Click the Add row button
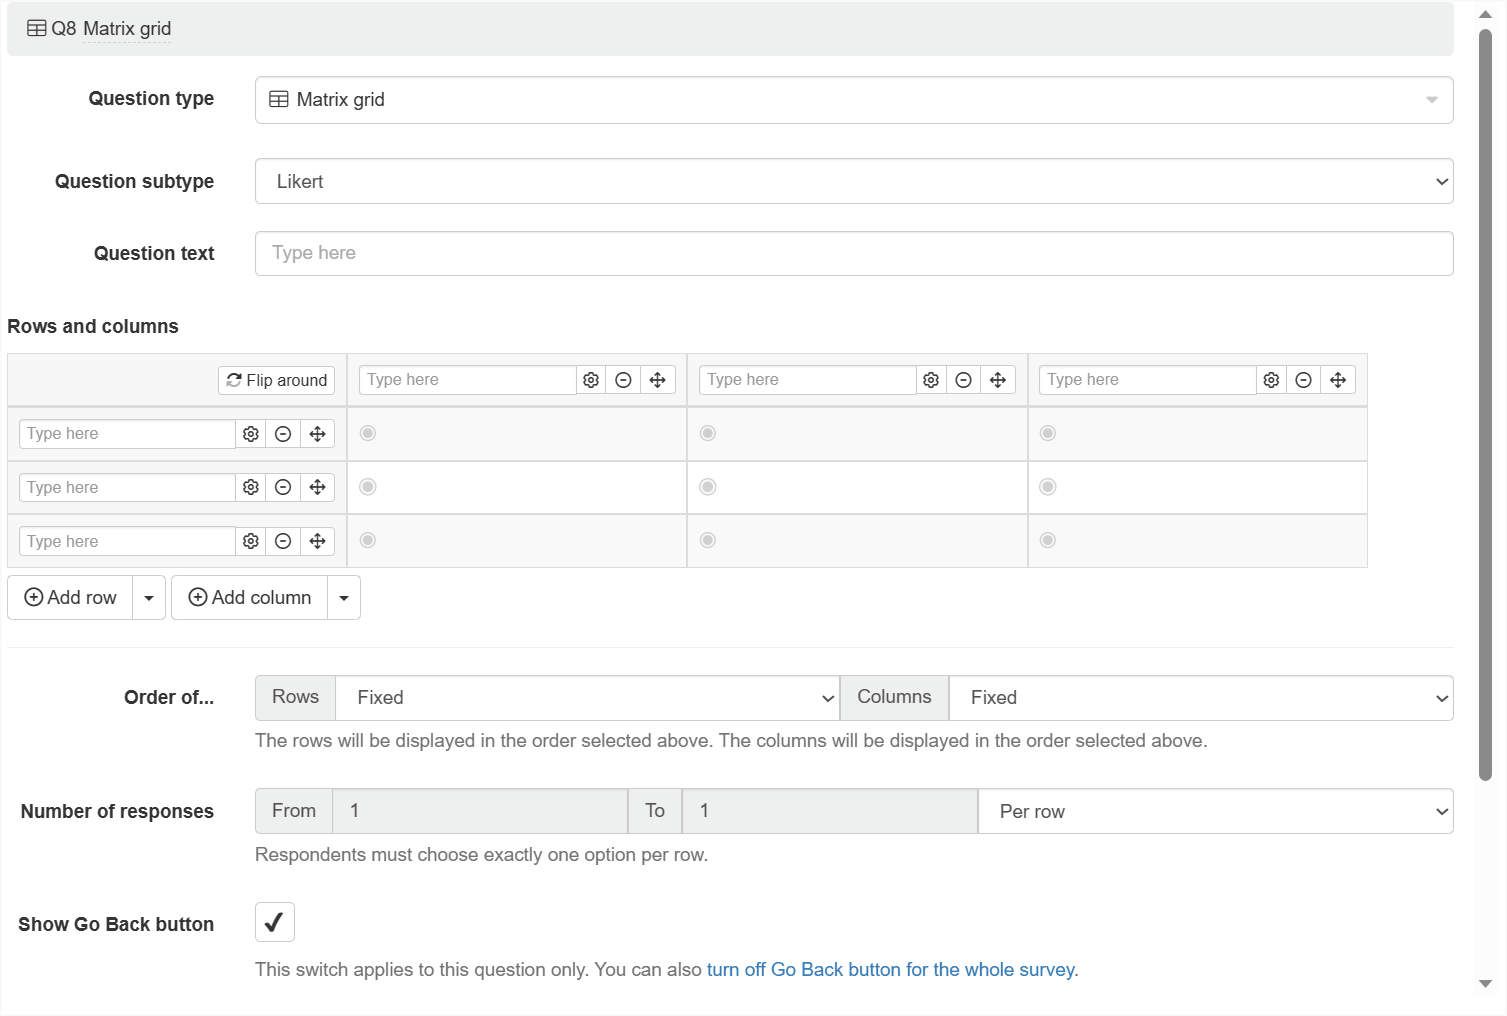 [x=70, y=598]
